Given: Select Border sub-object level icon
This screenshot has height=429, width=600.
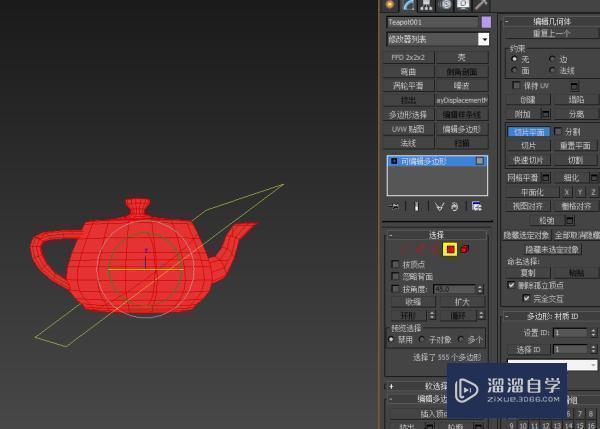Looking at the screenshot, I should (x=435, y=249).
